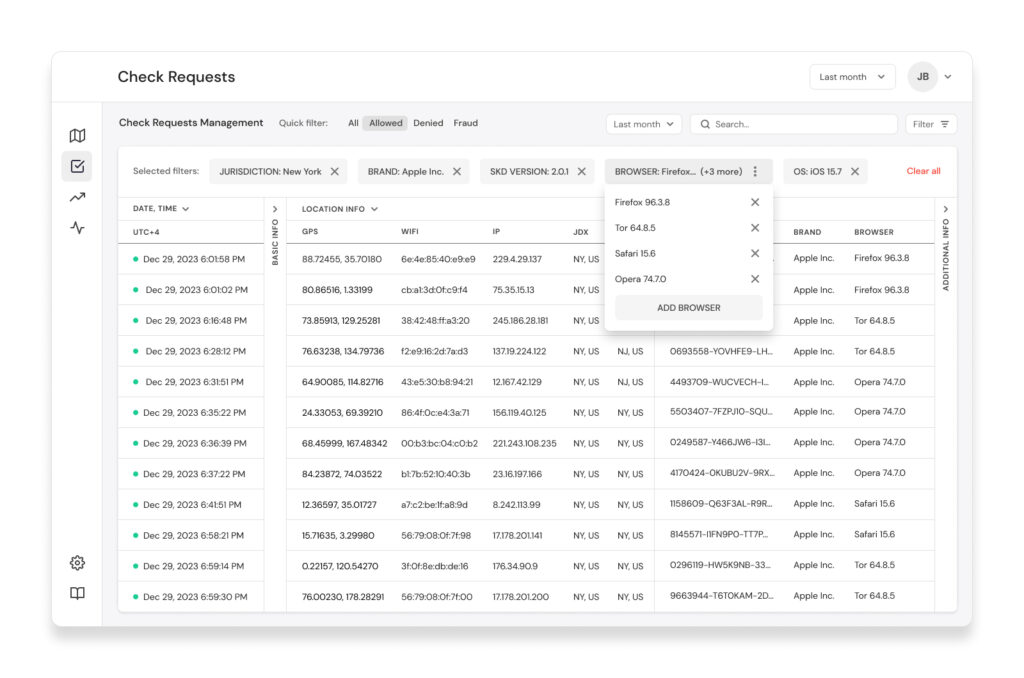Click ID 5503407-7FZPJ10-SQU...
Image resolution: width=1024 pixels, height=678 pixels.
point(721,412)
